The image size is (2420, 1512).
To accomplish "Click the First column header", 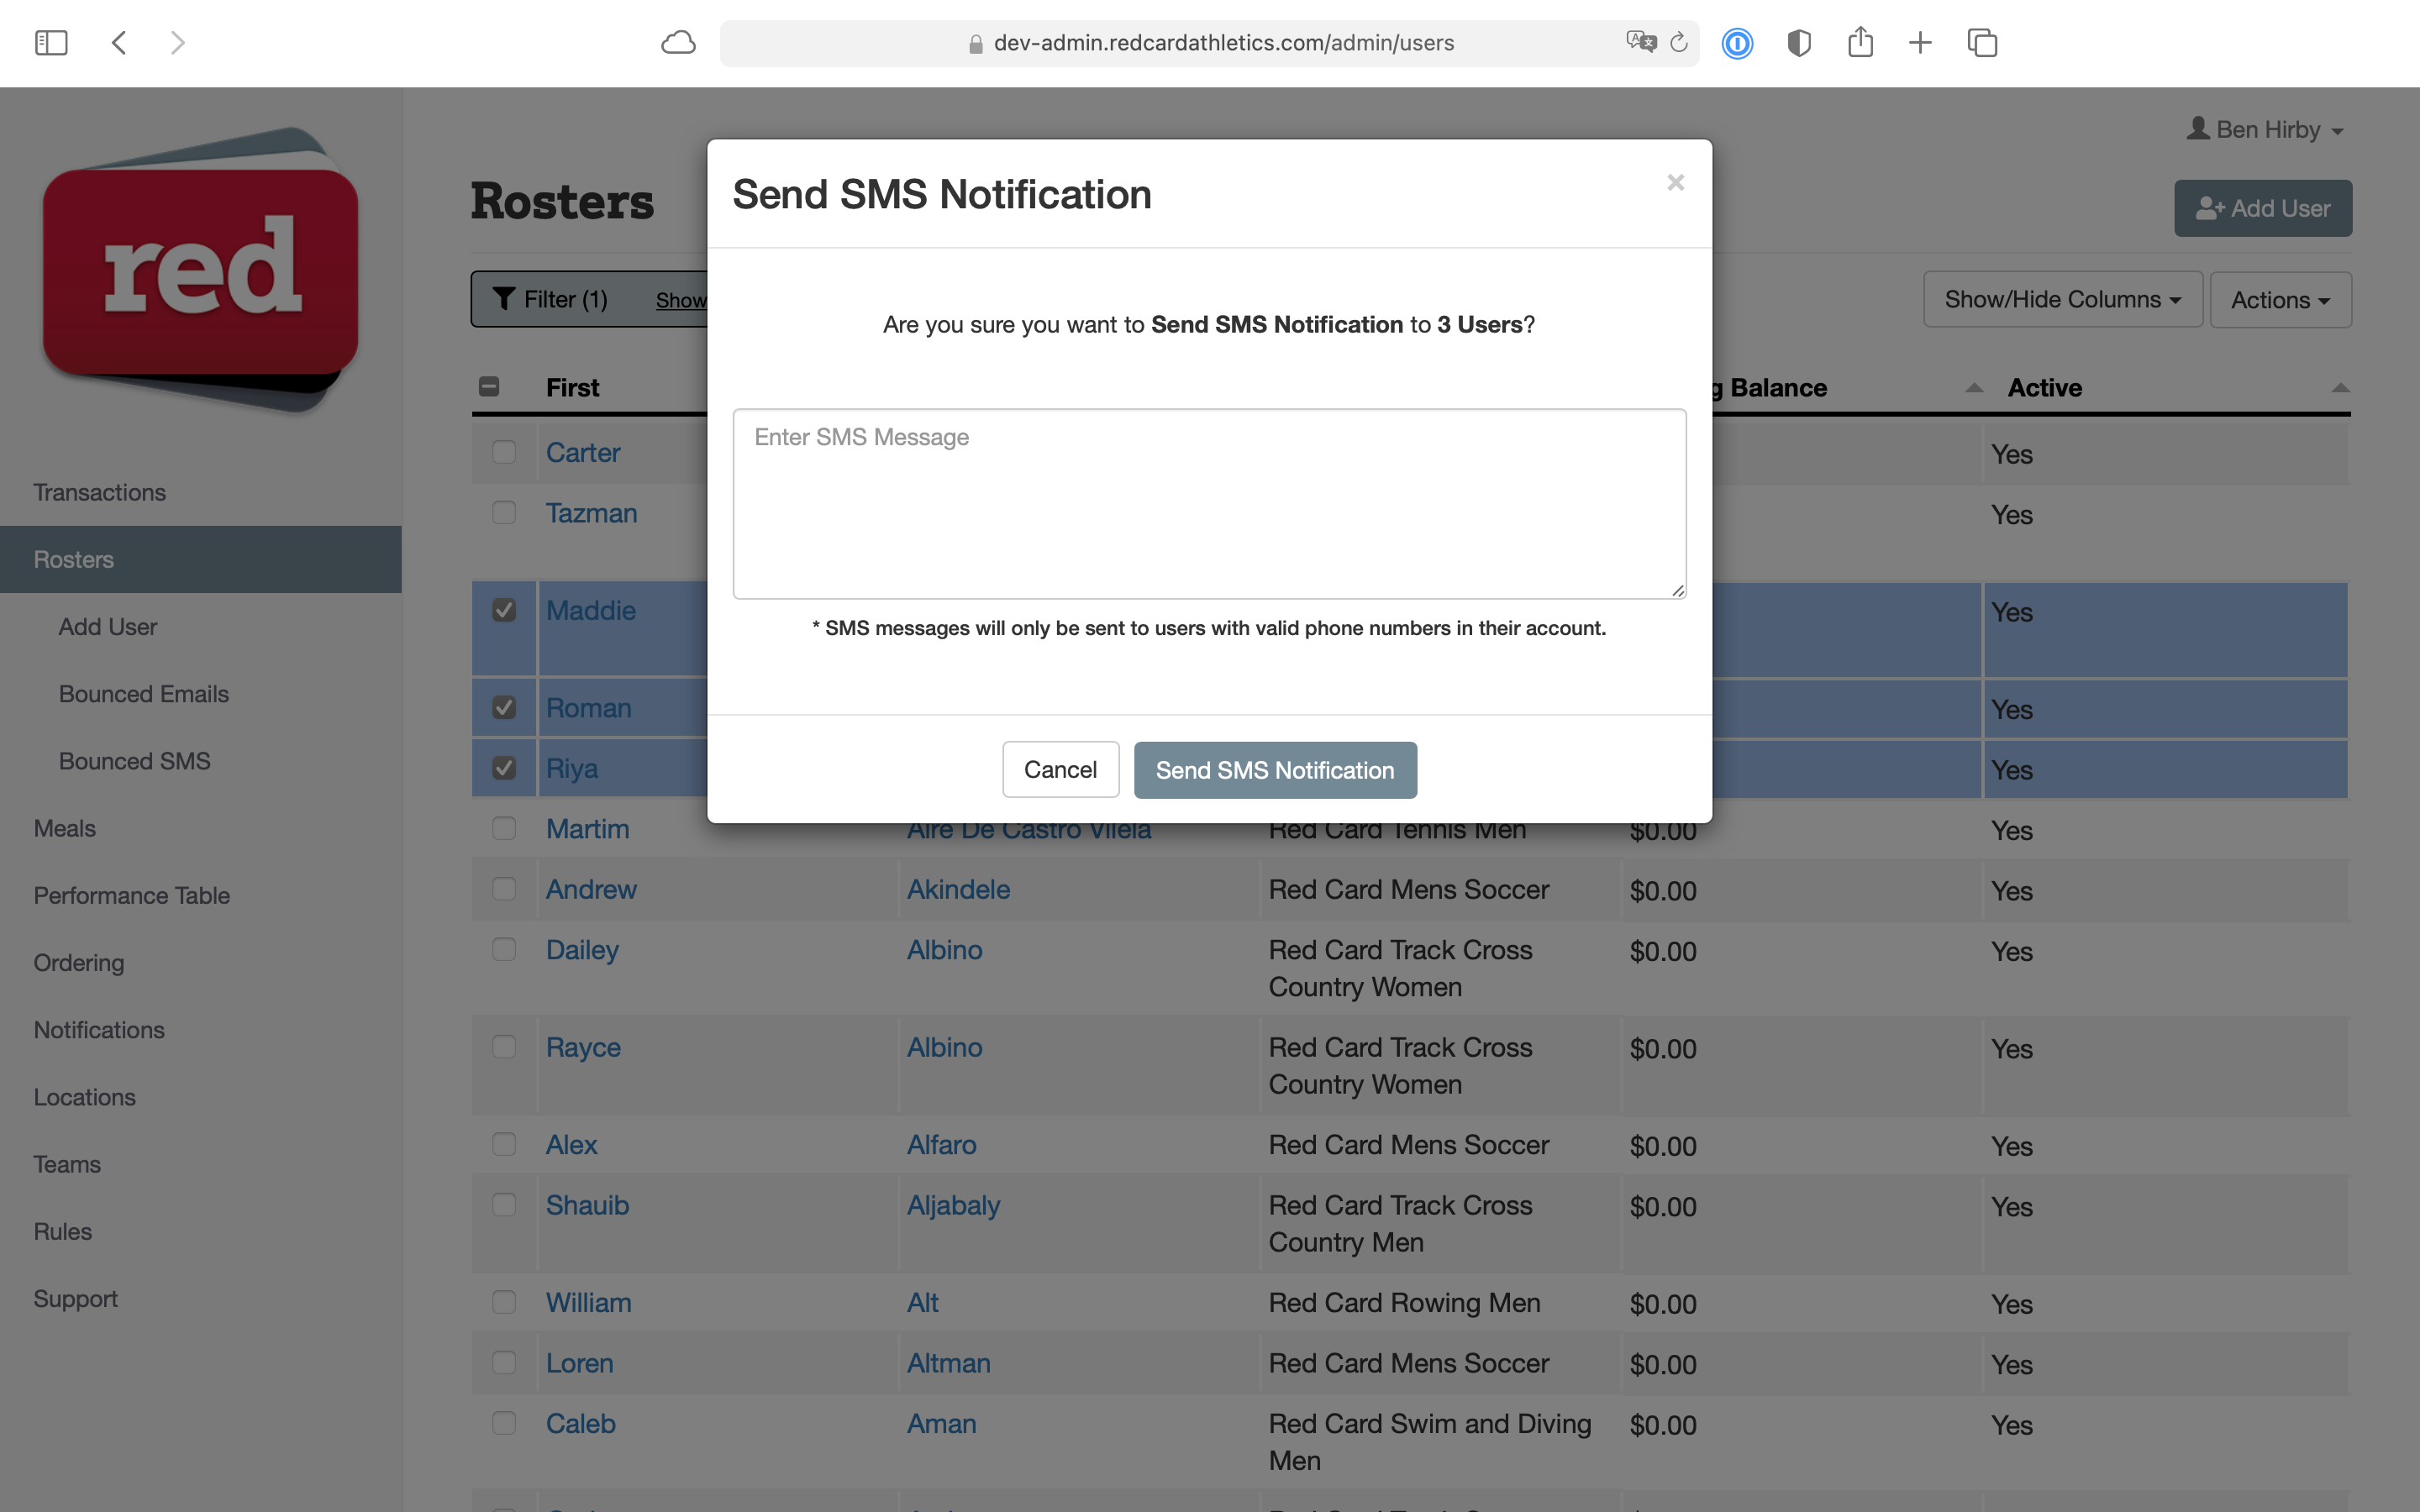I will point(572,388).
